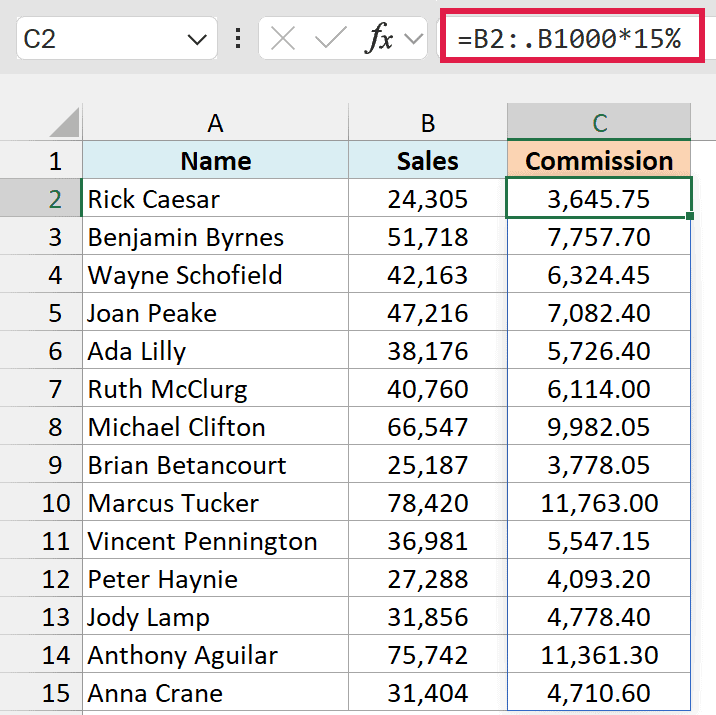This screenshot has width=716, height=715.
Task: Click the Name Box showing C2
Action: coord(116,38)
